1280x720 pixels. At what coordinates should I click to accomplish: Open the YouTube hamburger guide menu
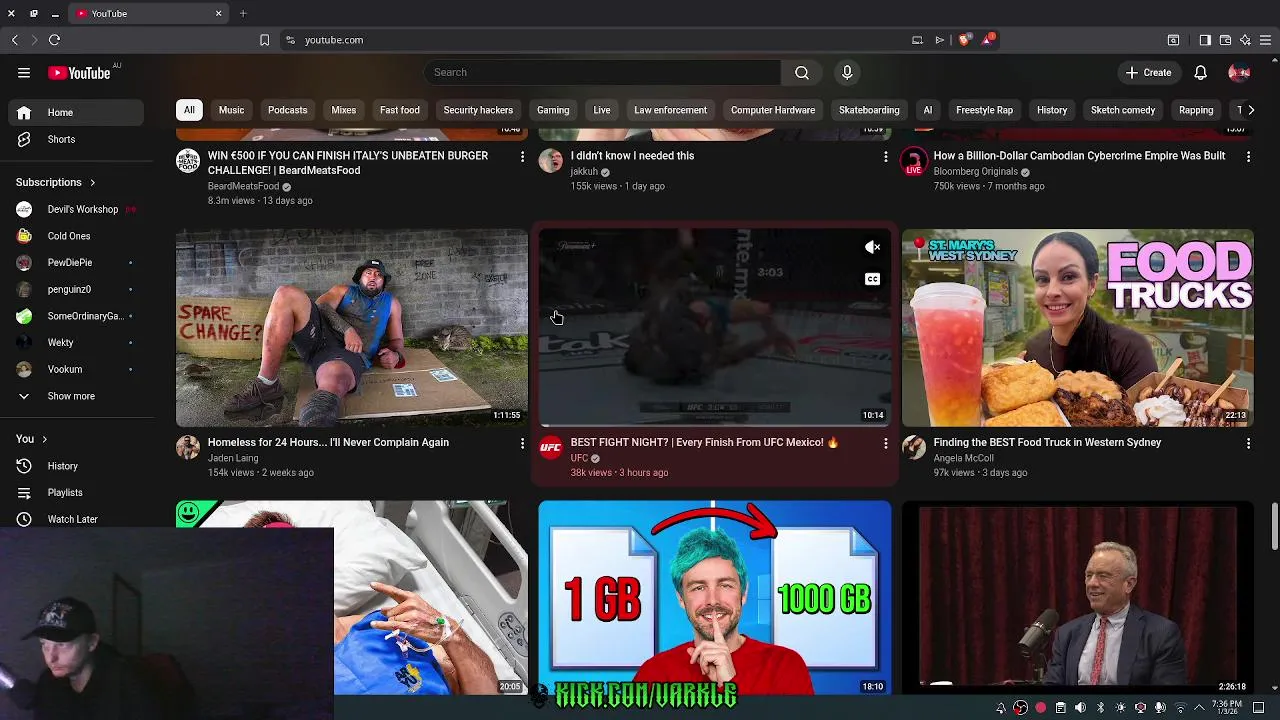24,72
